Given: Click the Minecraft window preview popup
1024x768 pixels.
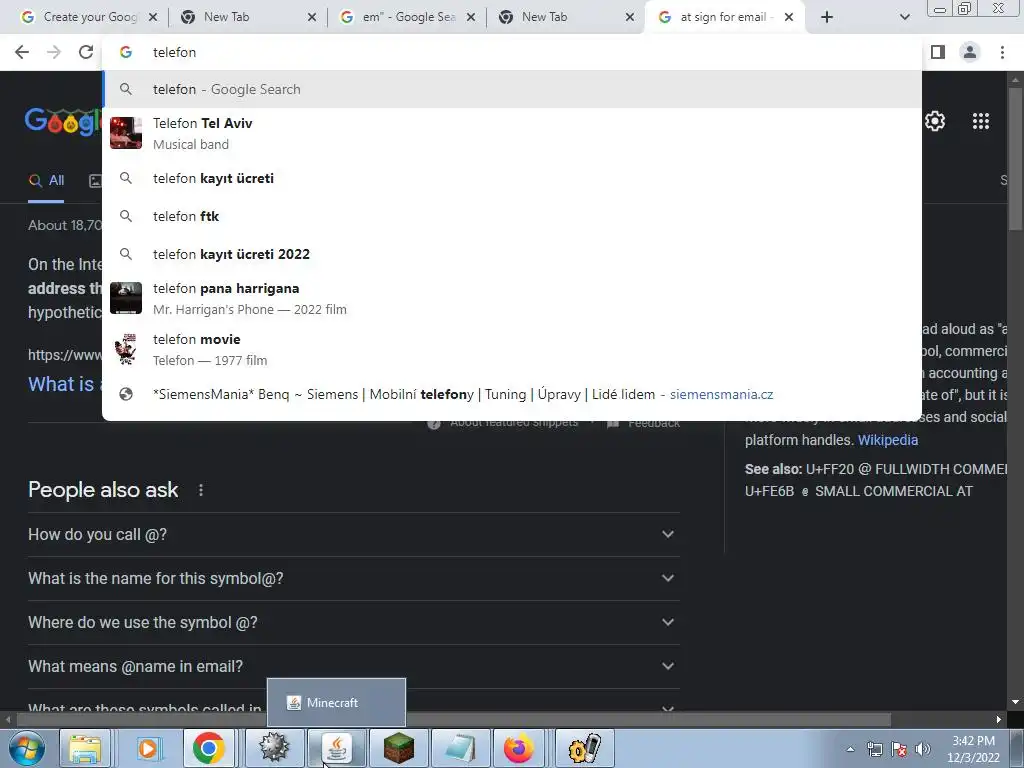Looking at the screenshot, I should click(336, 703).
